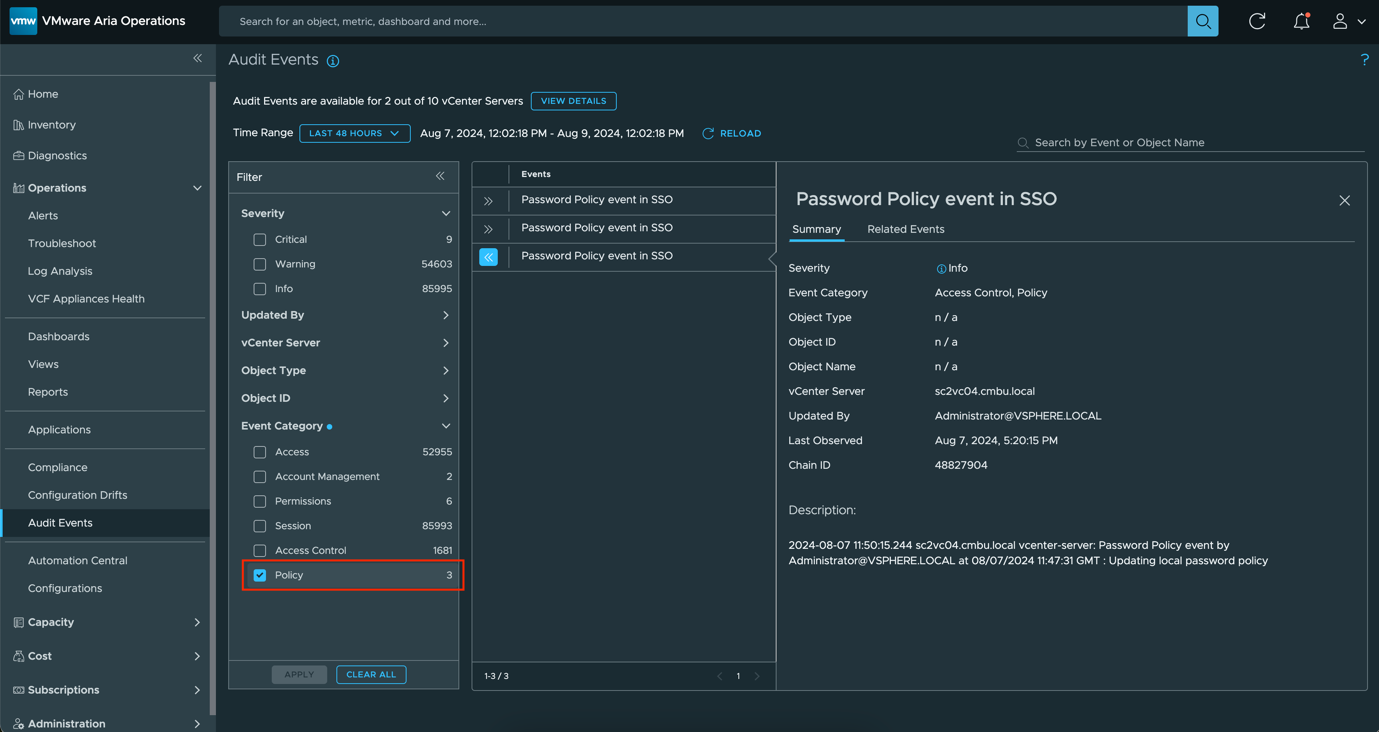The image size is (1379, 732).
Task: Collapse the Operations menu chevron
Action: pos(197,188)
